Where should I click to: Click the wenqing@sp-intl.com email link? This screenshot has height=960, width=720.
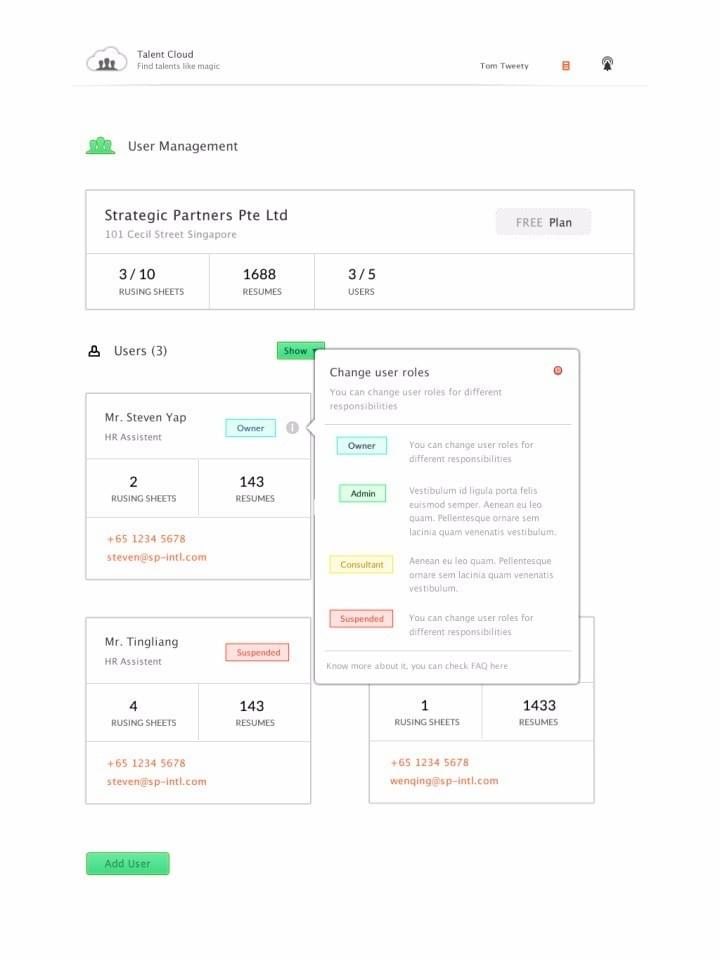coord(444,781)
